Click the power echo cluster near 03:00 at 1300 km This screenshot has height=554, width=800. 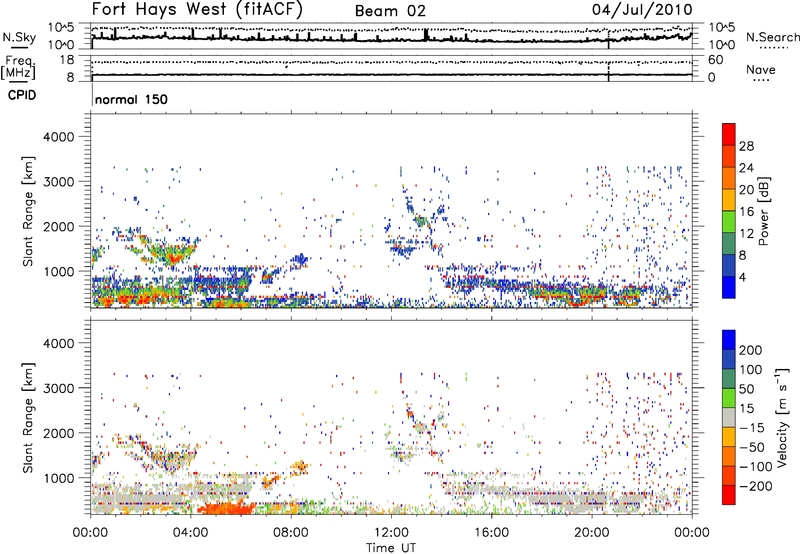[x=173, y=254]
